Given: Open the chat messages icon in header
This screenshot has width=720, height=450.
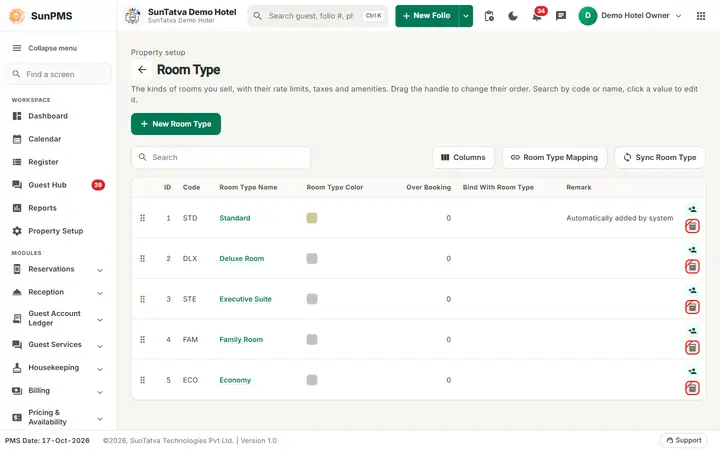Looking at the screenshot, I should click(x=561, y=16).
